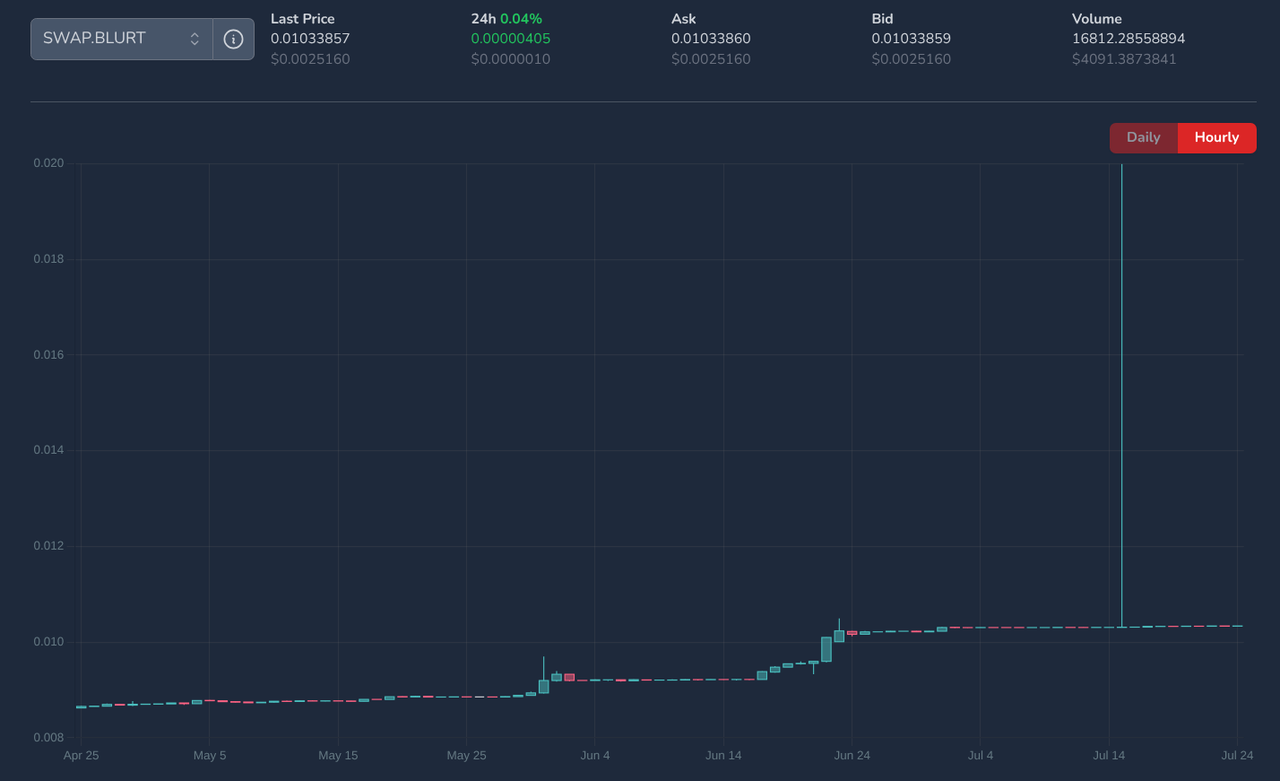Click the Last Price heading
The height and width of the screenshot is (781, 1280).
click(x=303, y=19)
